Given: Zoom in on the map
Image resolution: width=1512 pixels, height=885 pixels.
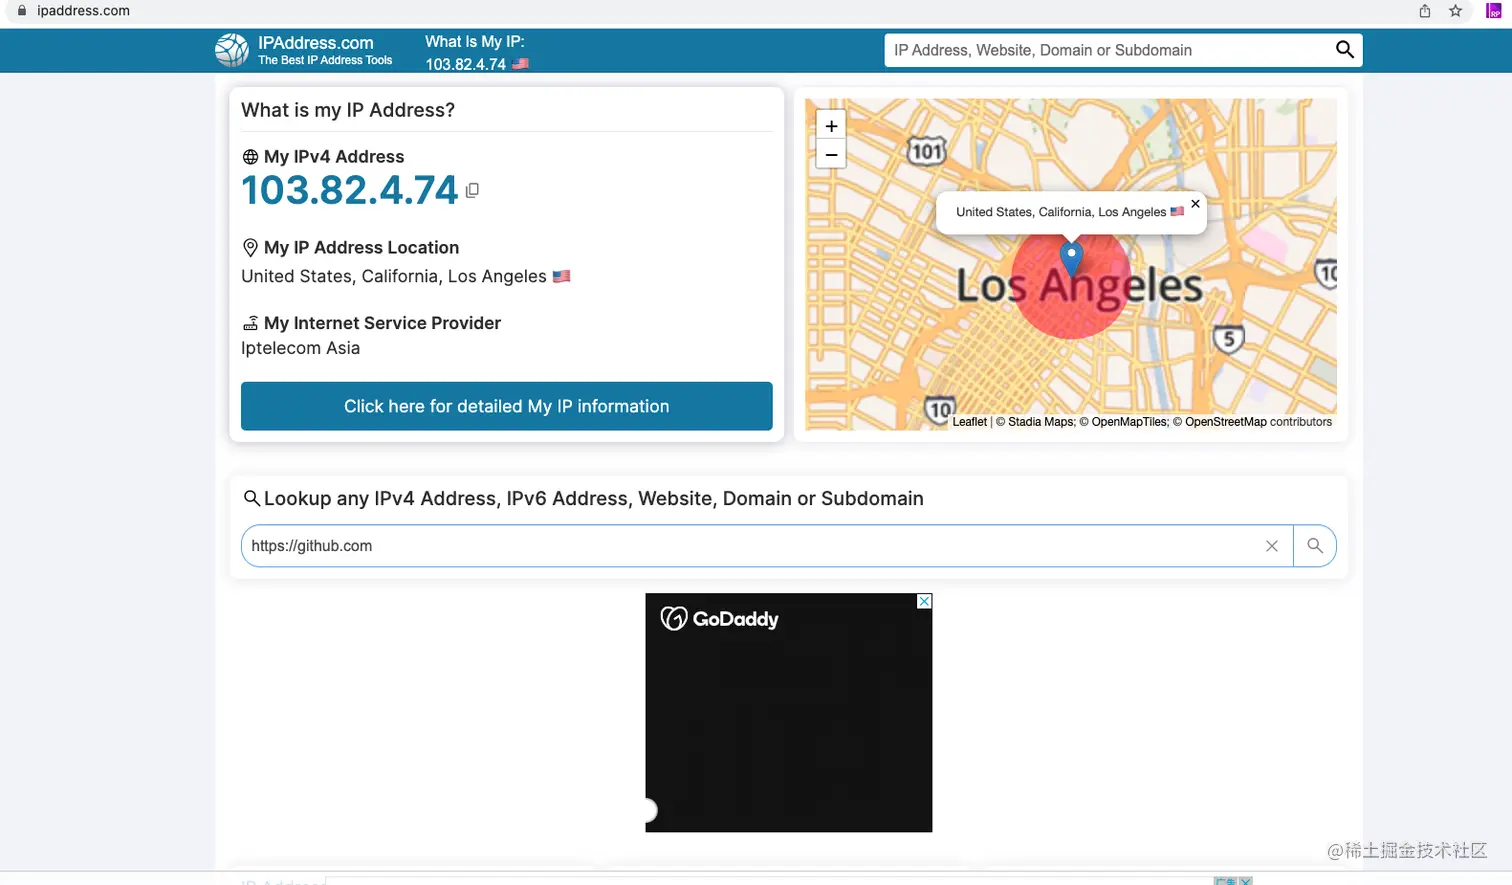Looking at the screenshot, I should pyautogui.click(x=831, y=126).
